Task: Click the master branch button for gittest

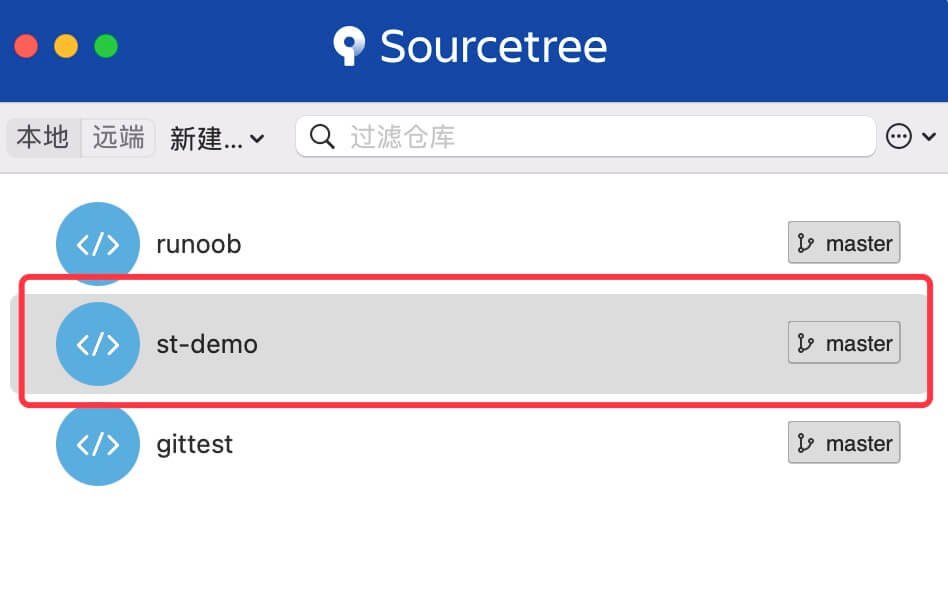Action: (x=844, y=443)
